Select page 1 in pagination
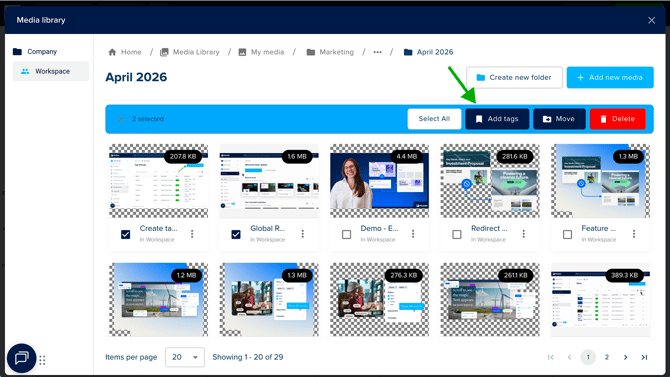670x377 pixels. point(588,357)
